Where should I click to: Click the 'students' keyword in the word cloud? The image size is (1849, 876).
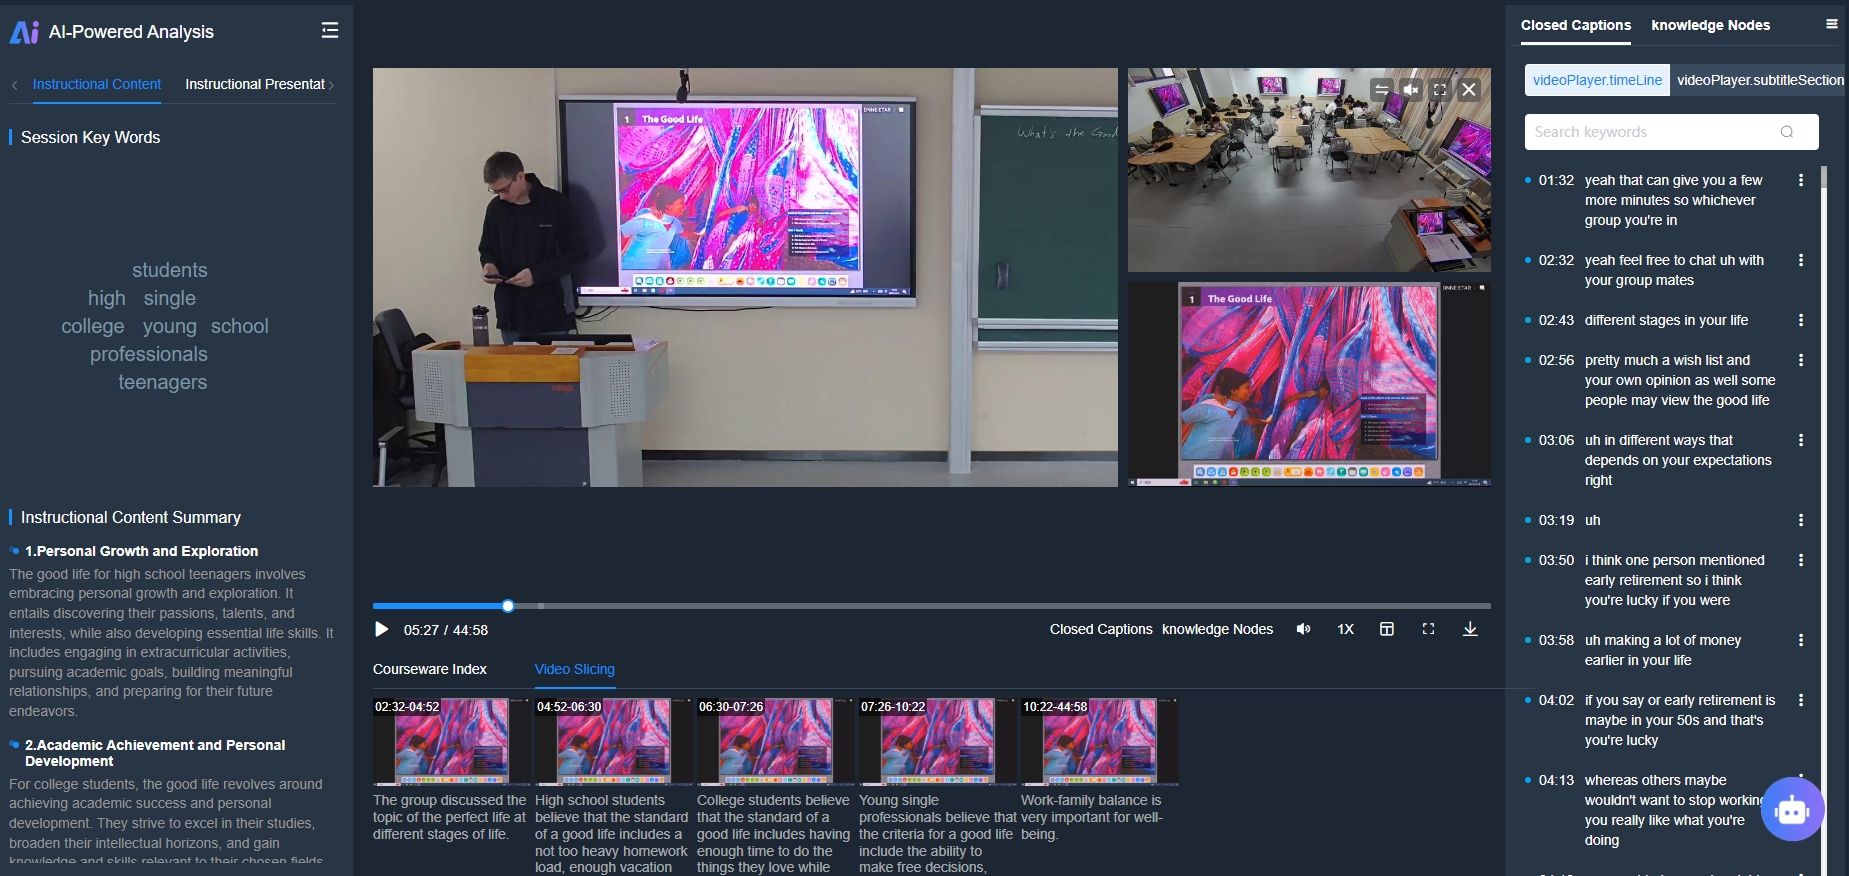click(x=170, y=270)
